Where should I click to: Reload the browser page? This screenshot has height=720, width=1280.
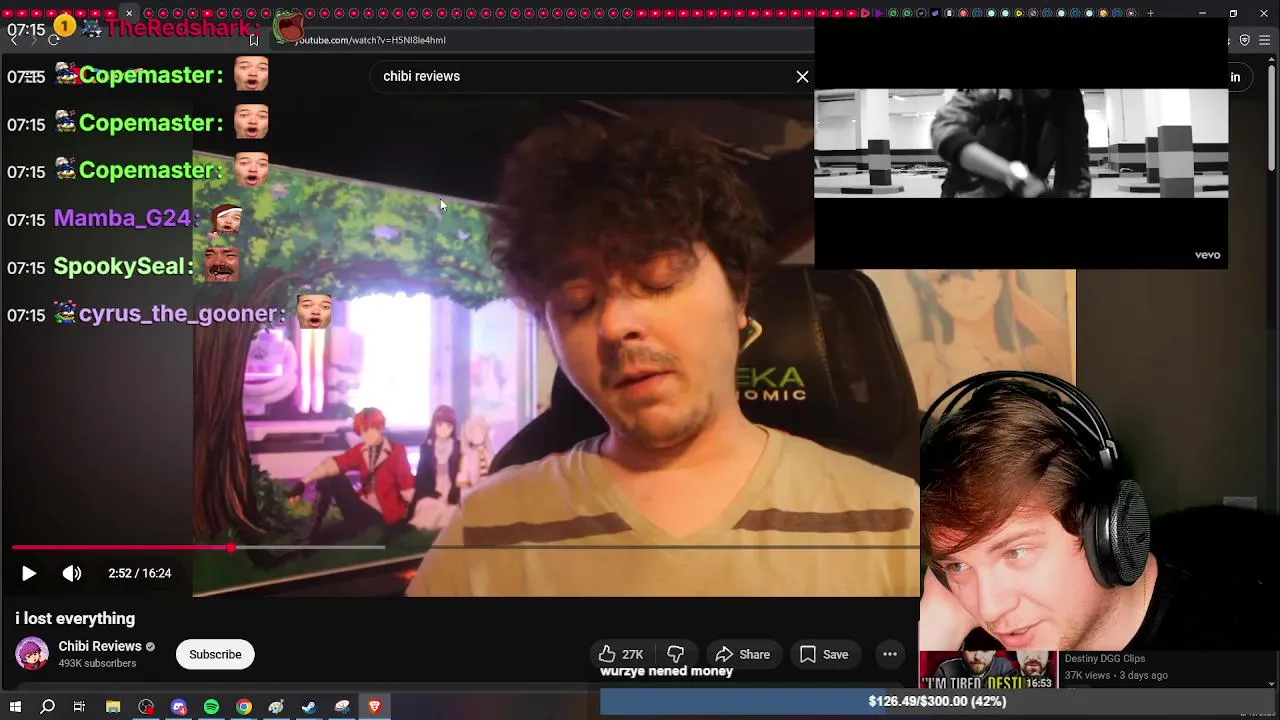[x=53, y=40]
